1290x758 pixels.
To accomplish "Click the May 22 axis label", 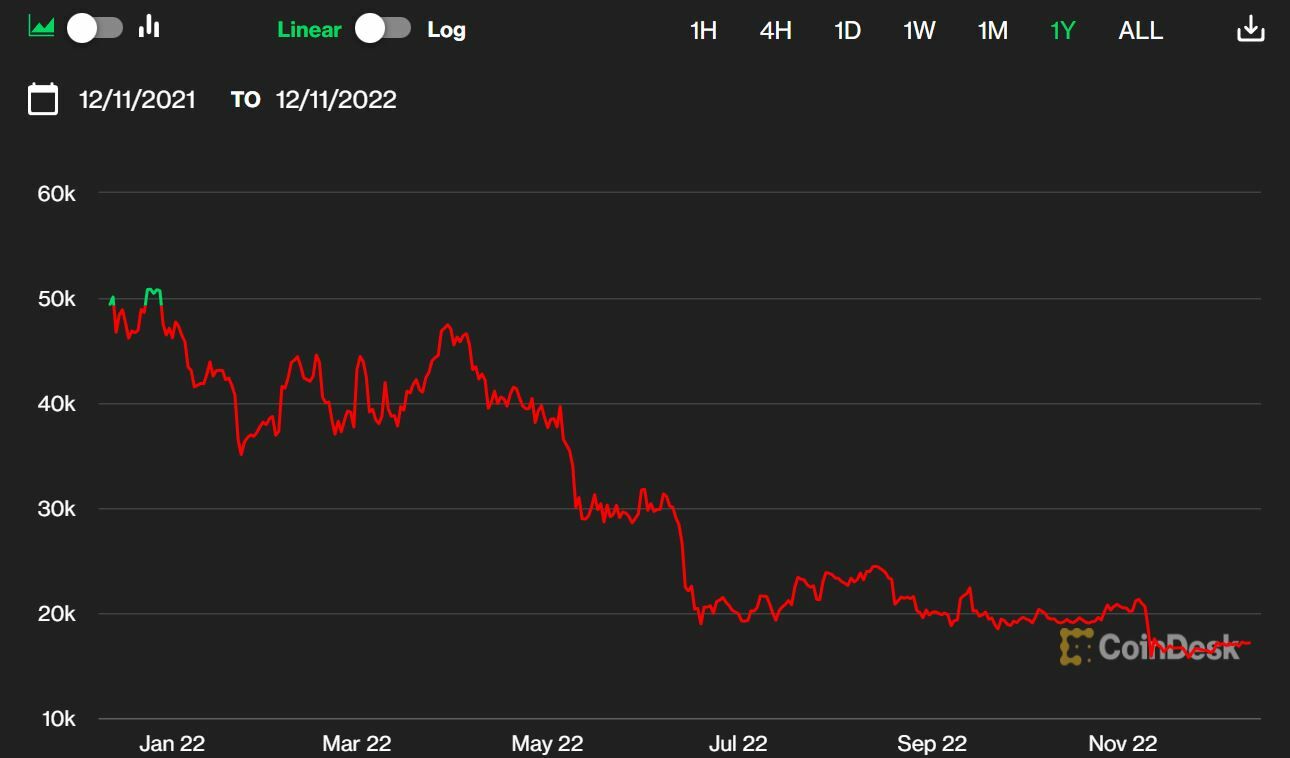I will tap(547, 743).
